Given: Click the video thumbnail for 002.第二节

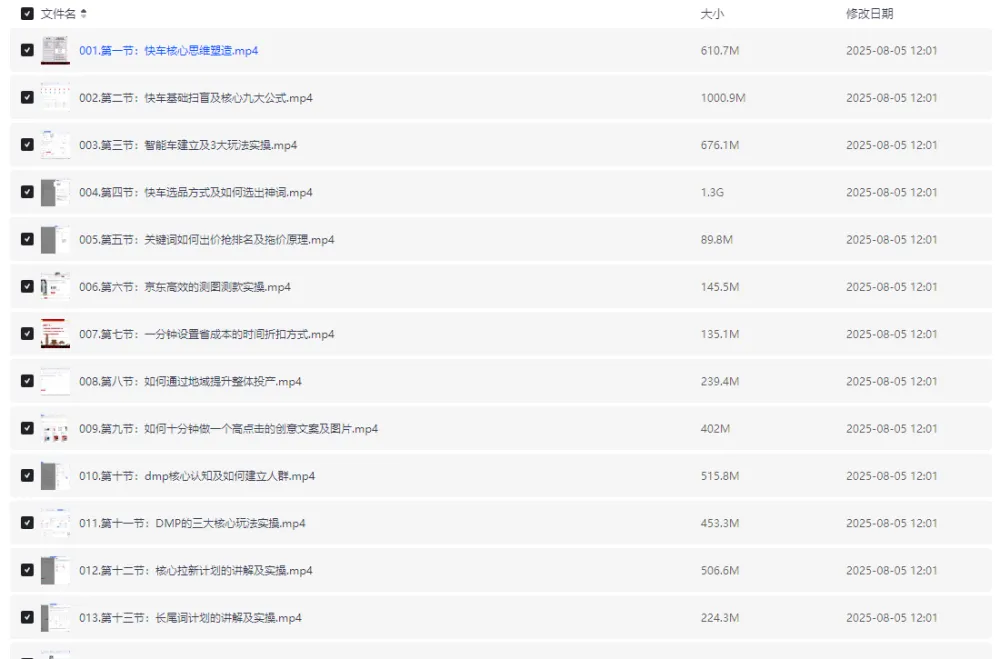Looking at the screenshot, I should (55, 98).
